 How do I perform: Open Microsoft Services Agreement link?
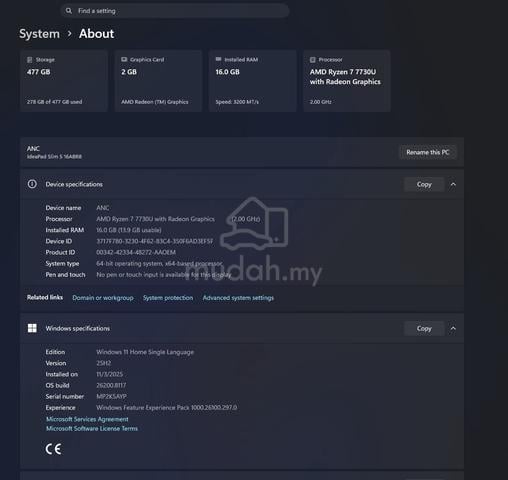pos(87,419)
